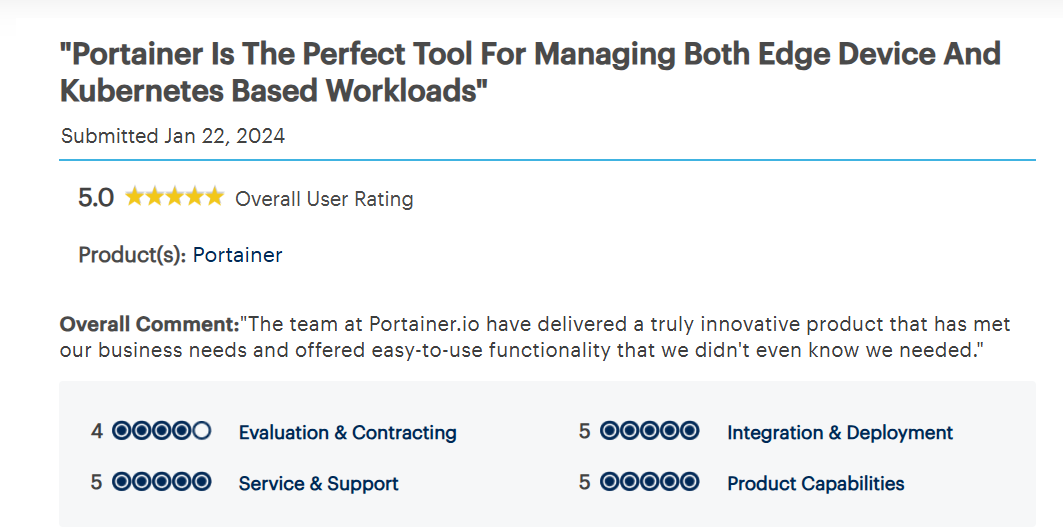Click the Service & Support rating circles
The image size is (1063, 528).
[x=161, y=482]
